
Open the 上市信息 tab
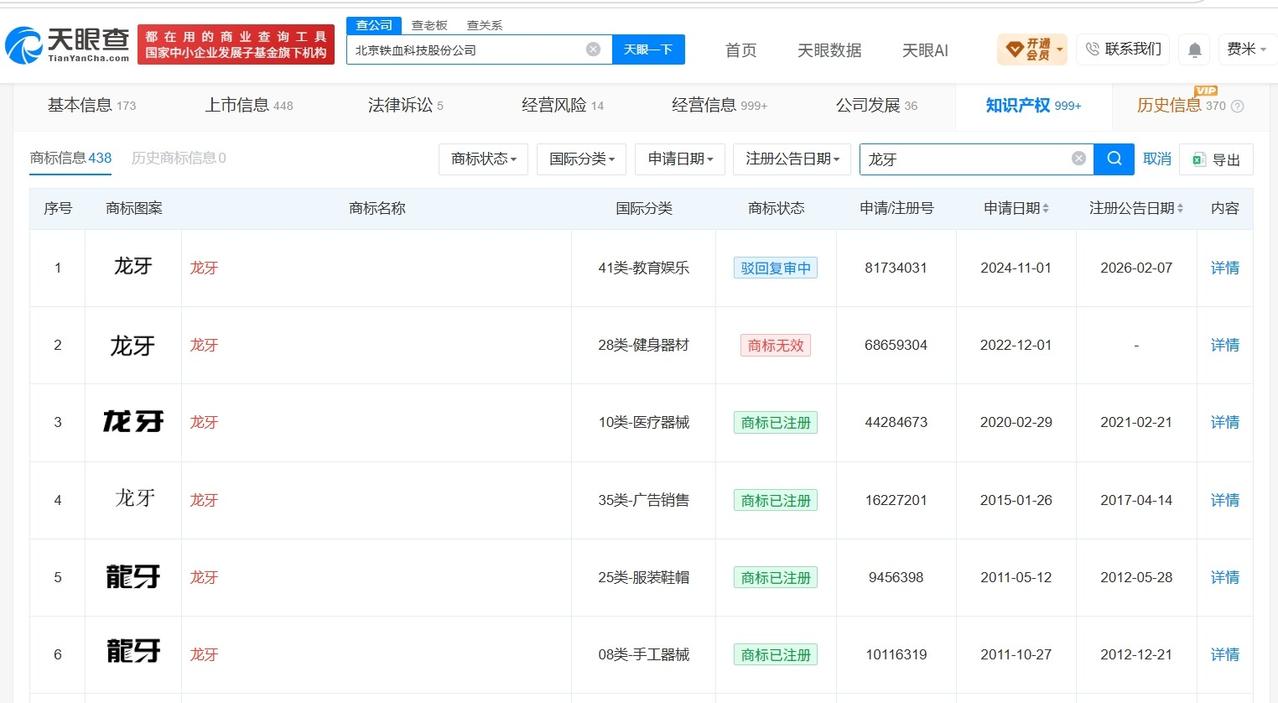[249, 105]
